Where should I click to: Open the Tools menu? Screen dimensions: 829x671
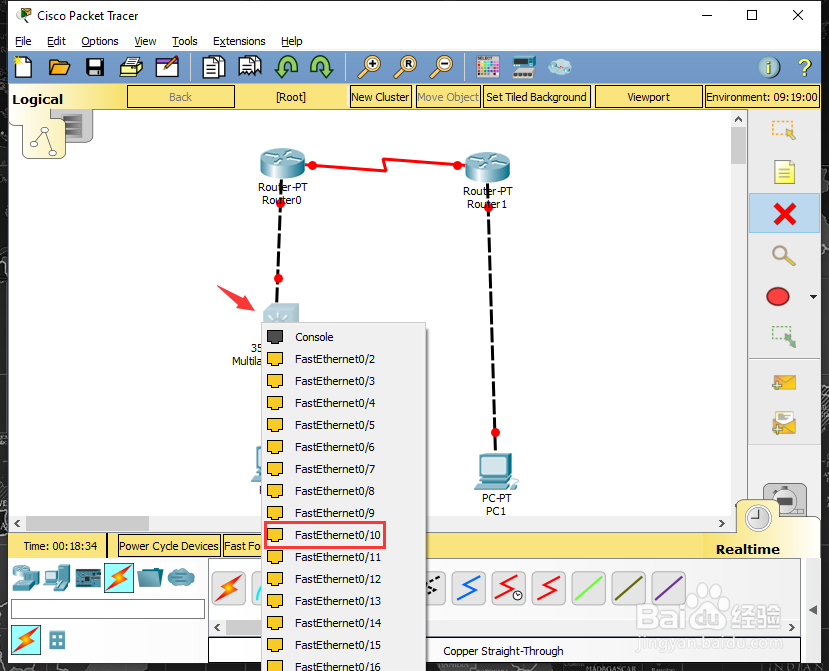click(x=185, y=41)
